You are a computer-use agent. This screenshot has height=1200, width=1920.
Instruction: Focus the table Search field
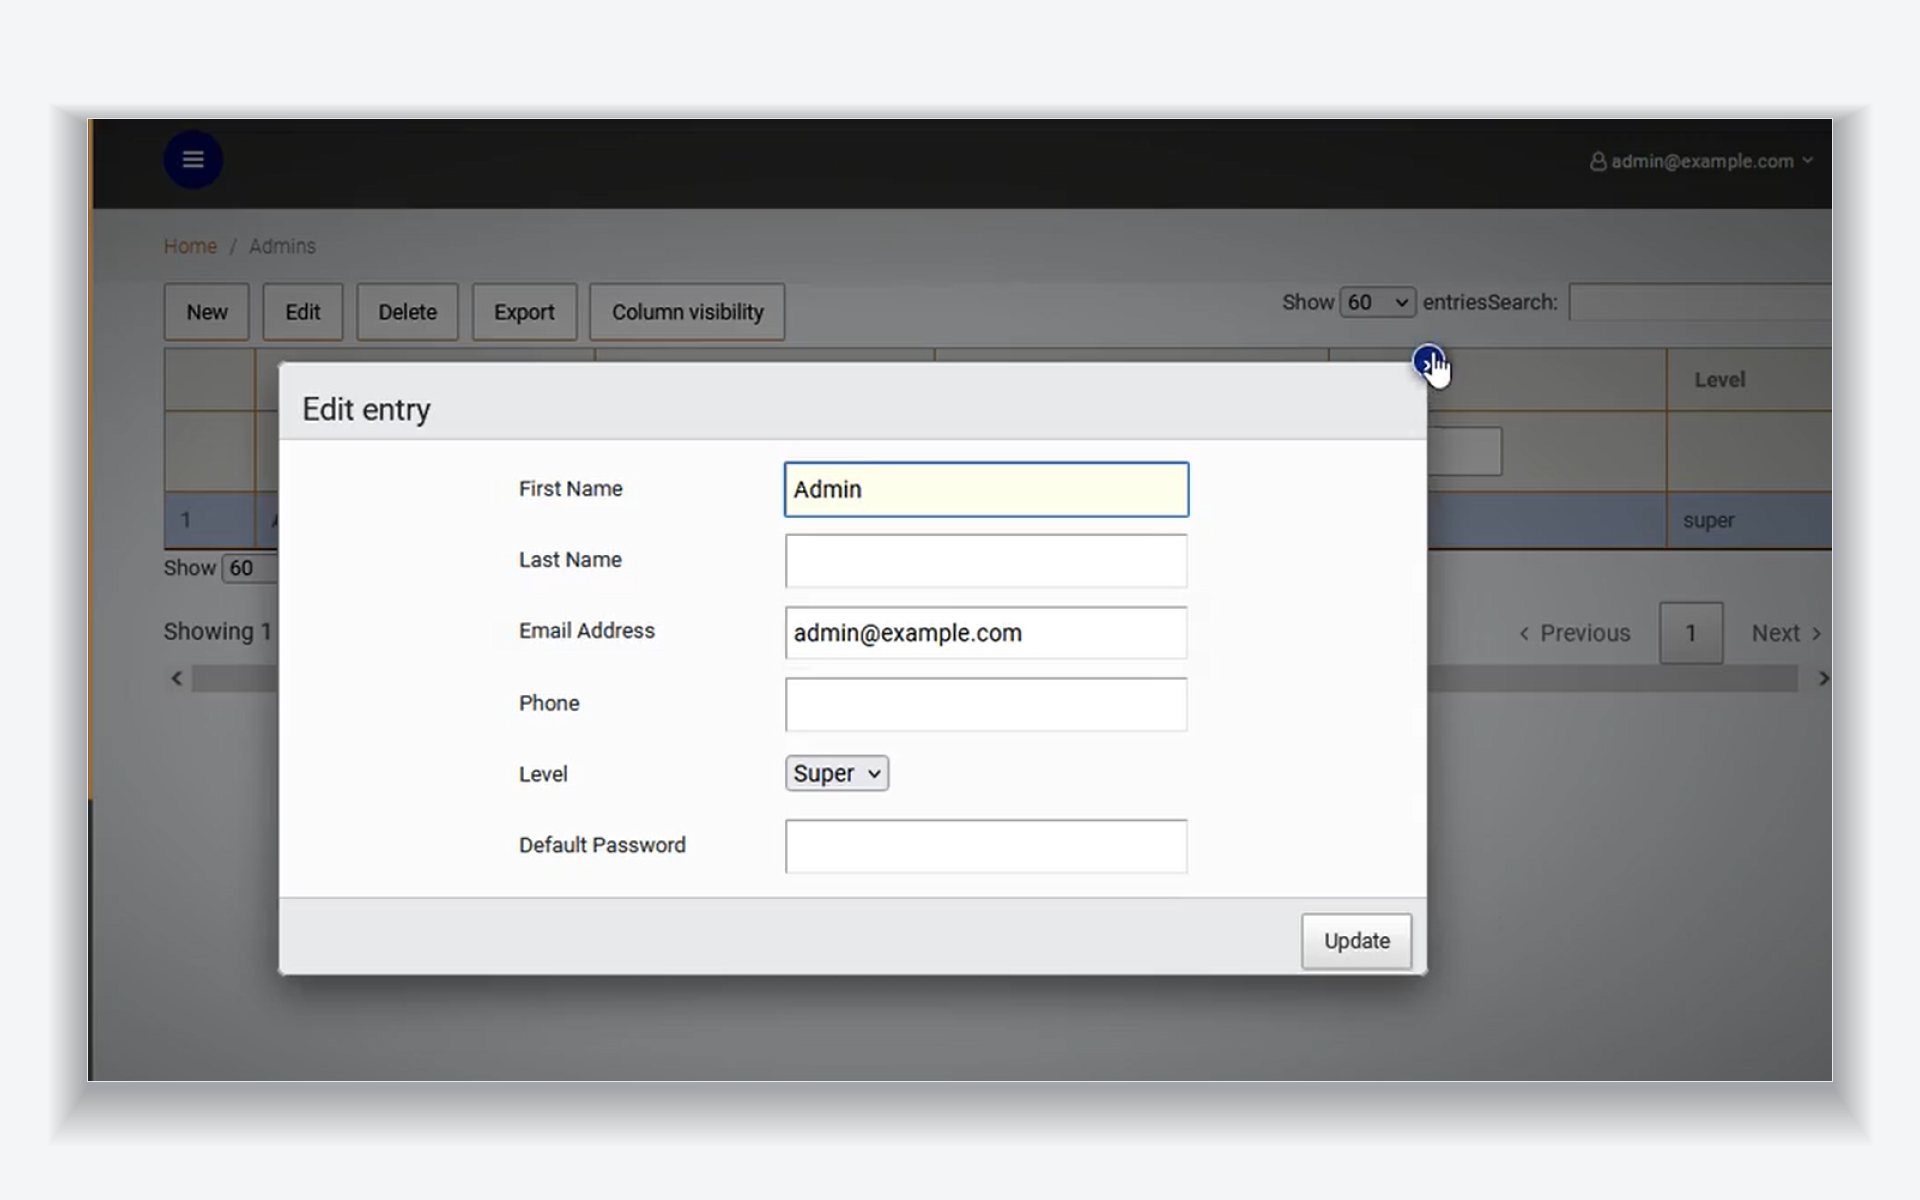pos(1700,302)
